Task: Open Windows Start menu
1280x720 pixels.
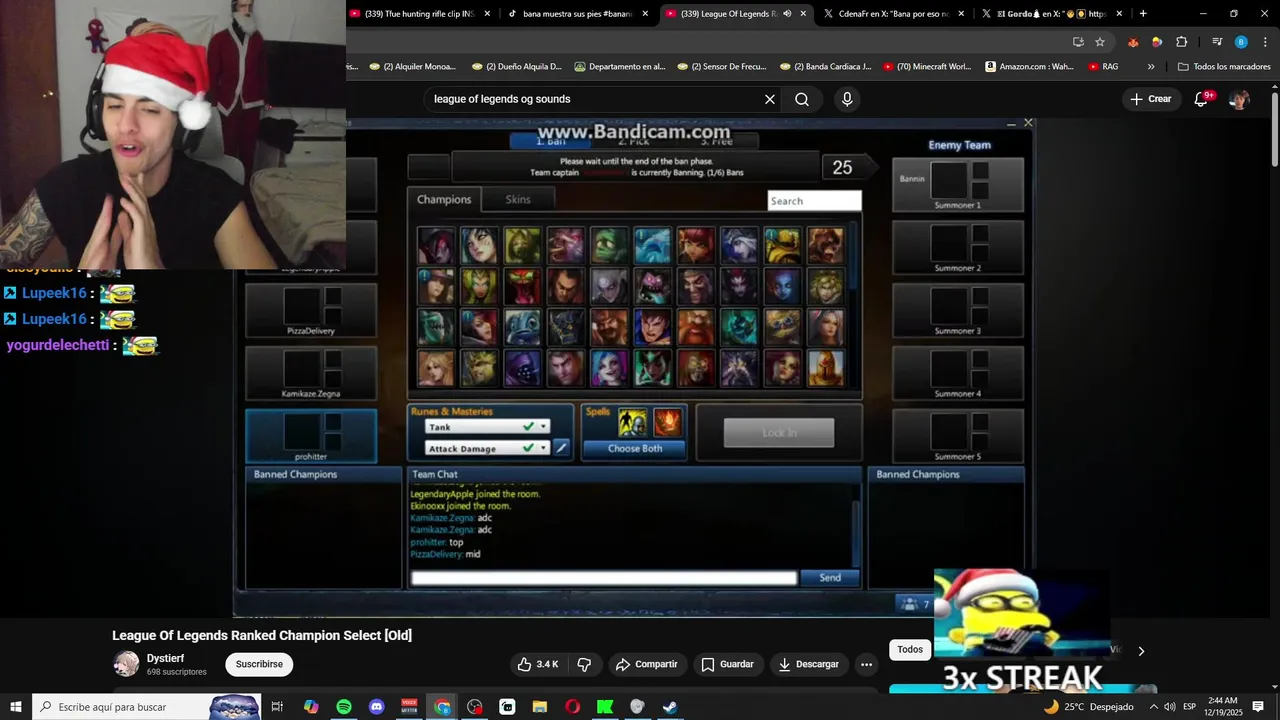Action: point(16,707)
